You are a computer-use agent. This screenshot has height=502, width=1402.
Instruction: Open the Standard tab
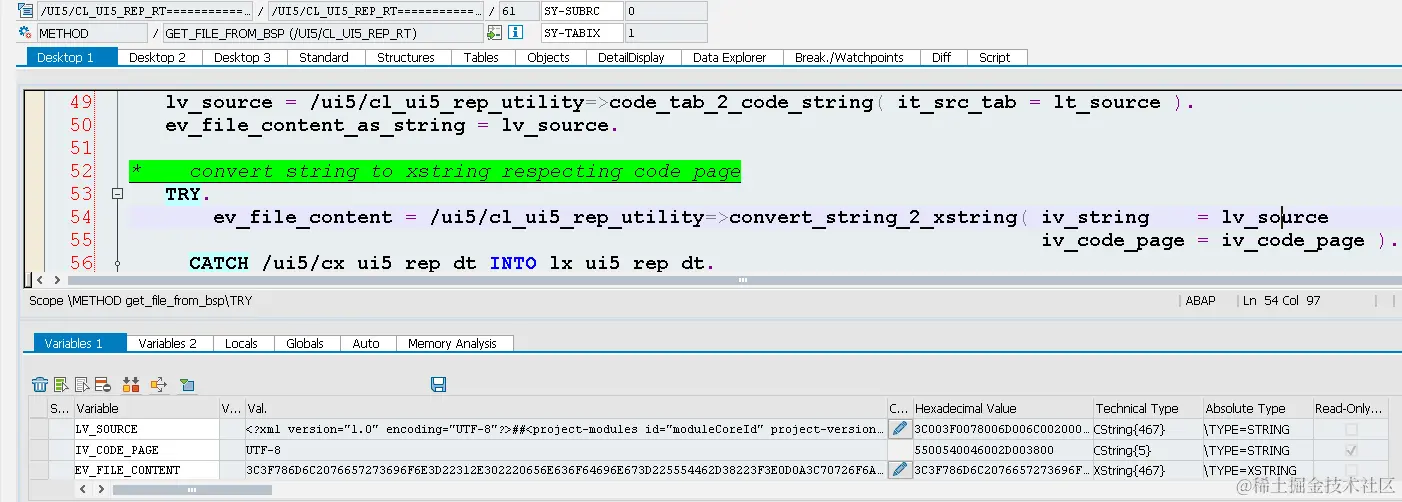coord(324,57)
